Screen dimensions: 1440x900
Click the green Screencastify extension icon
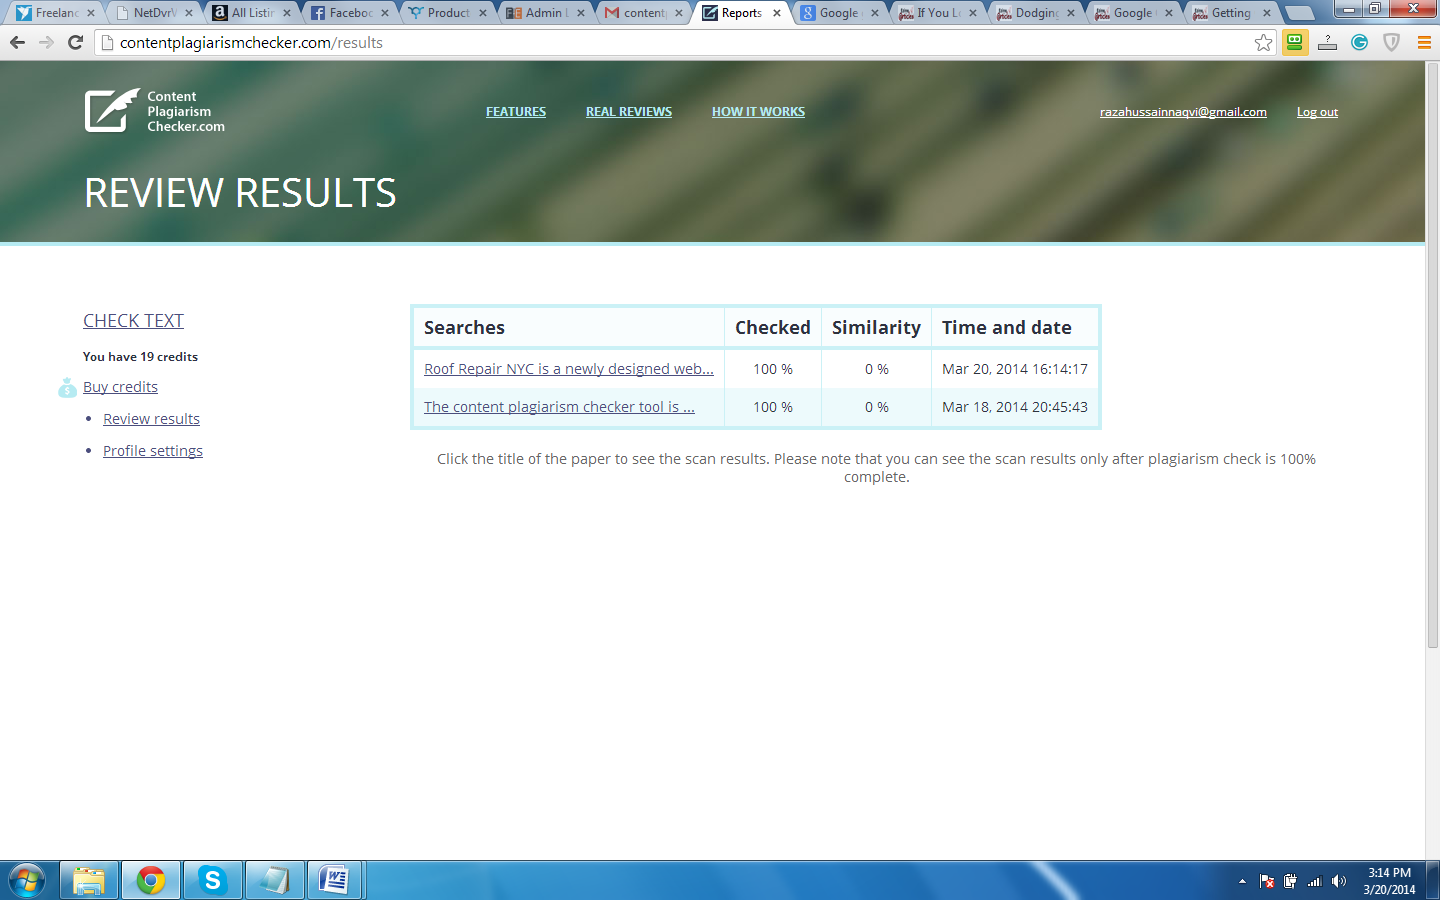pyautogui.click(x=1294, y=42)
